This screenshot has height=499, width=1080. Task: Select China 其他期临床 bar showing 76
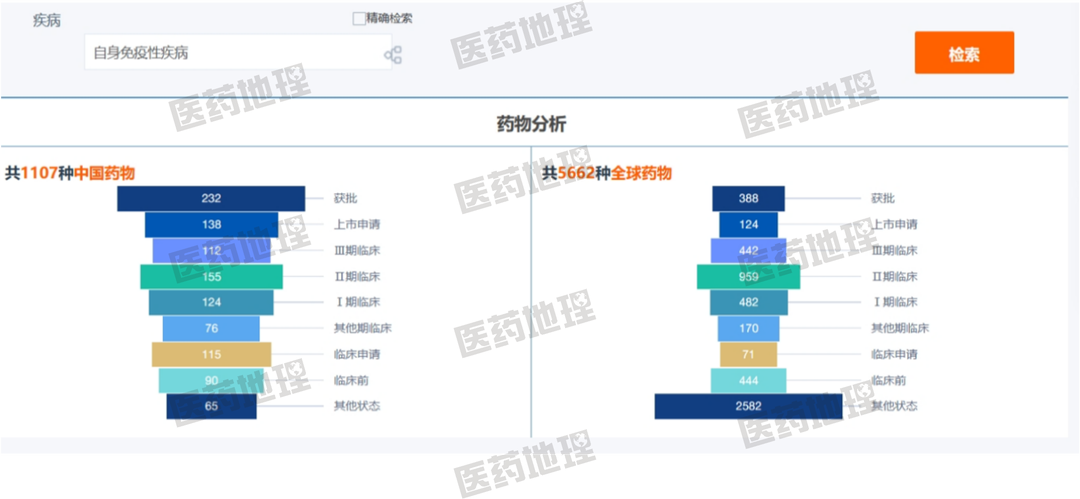coord(211,328)
